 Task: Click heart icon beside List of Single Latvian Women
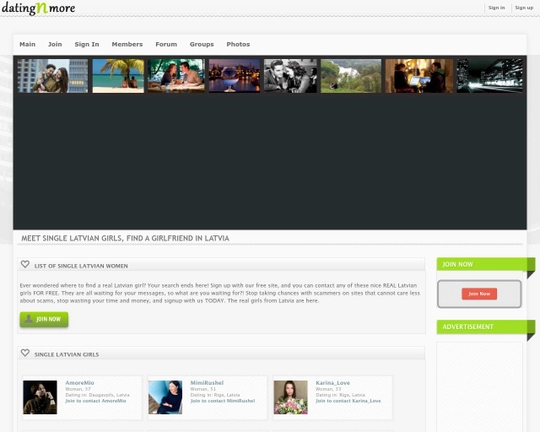pos(25,264)
